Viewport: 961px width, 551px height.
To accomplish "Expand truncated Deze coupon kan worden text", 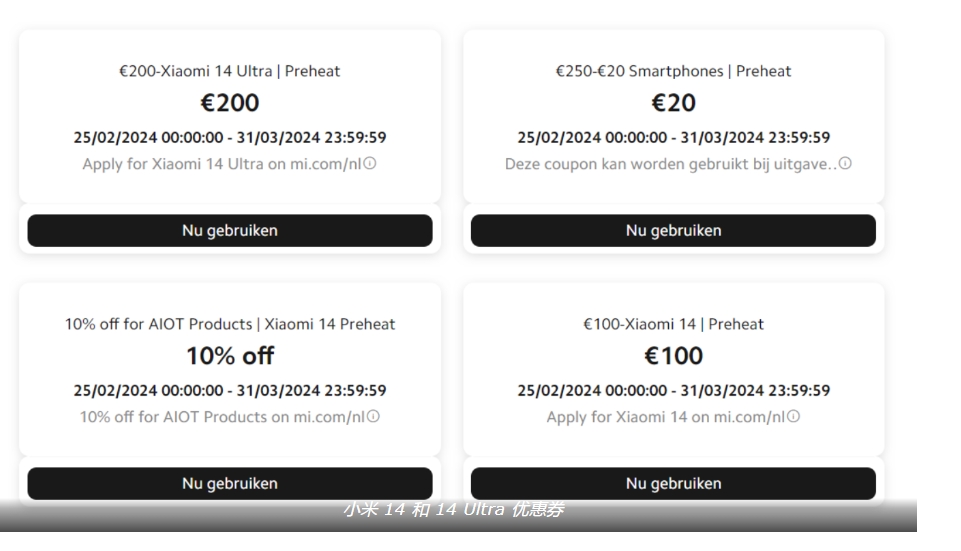I will pos(670,164).
